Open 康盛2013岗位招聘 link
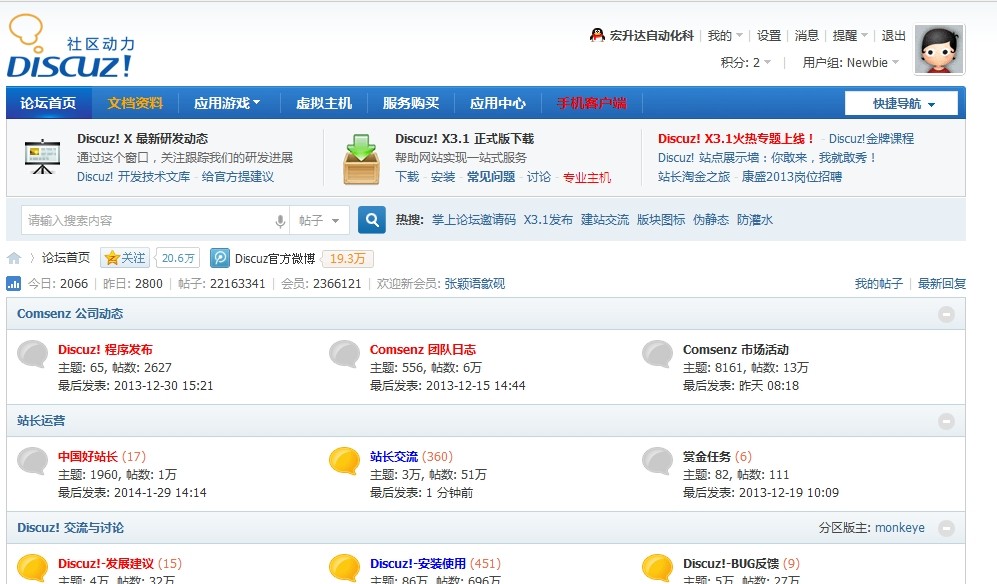Viewport: 997px width, 584px height. tap(792, 177)
